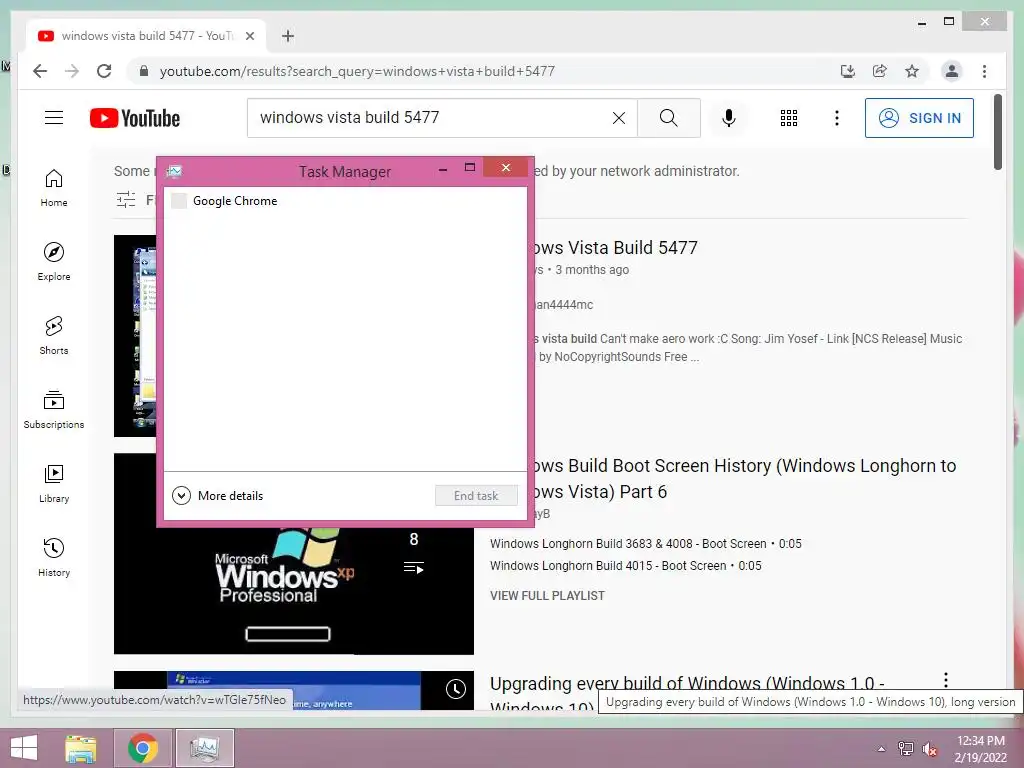Reload the YouTube results page
This screenshot has height=768, width=1024.
tap(104, 71)
